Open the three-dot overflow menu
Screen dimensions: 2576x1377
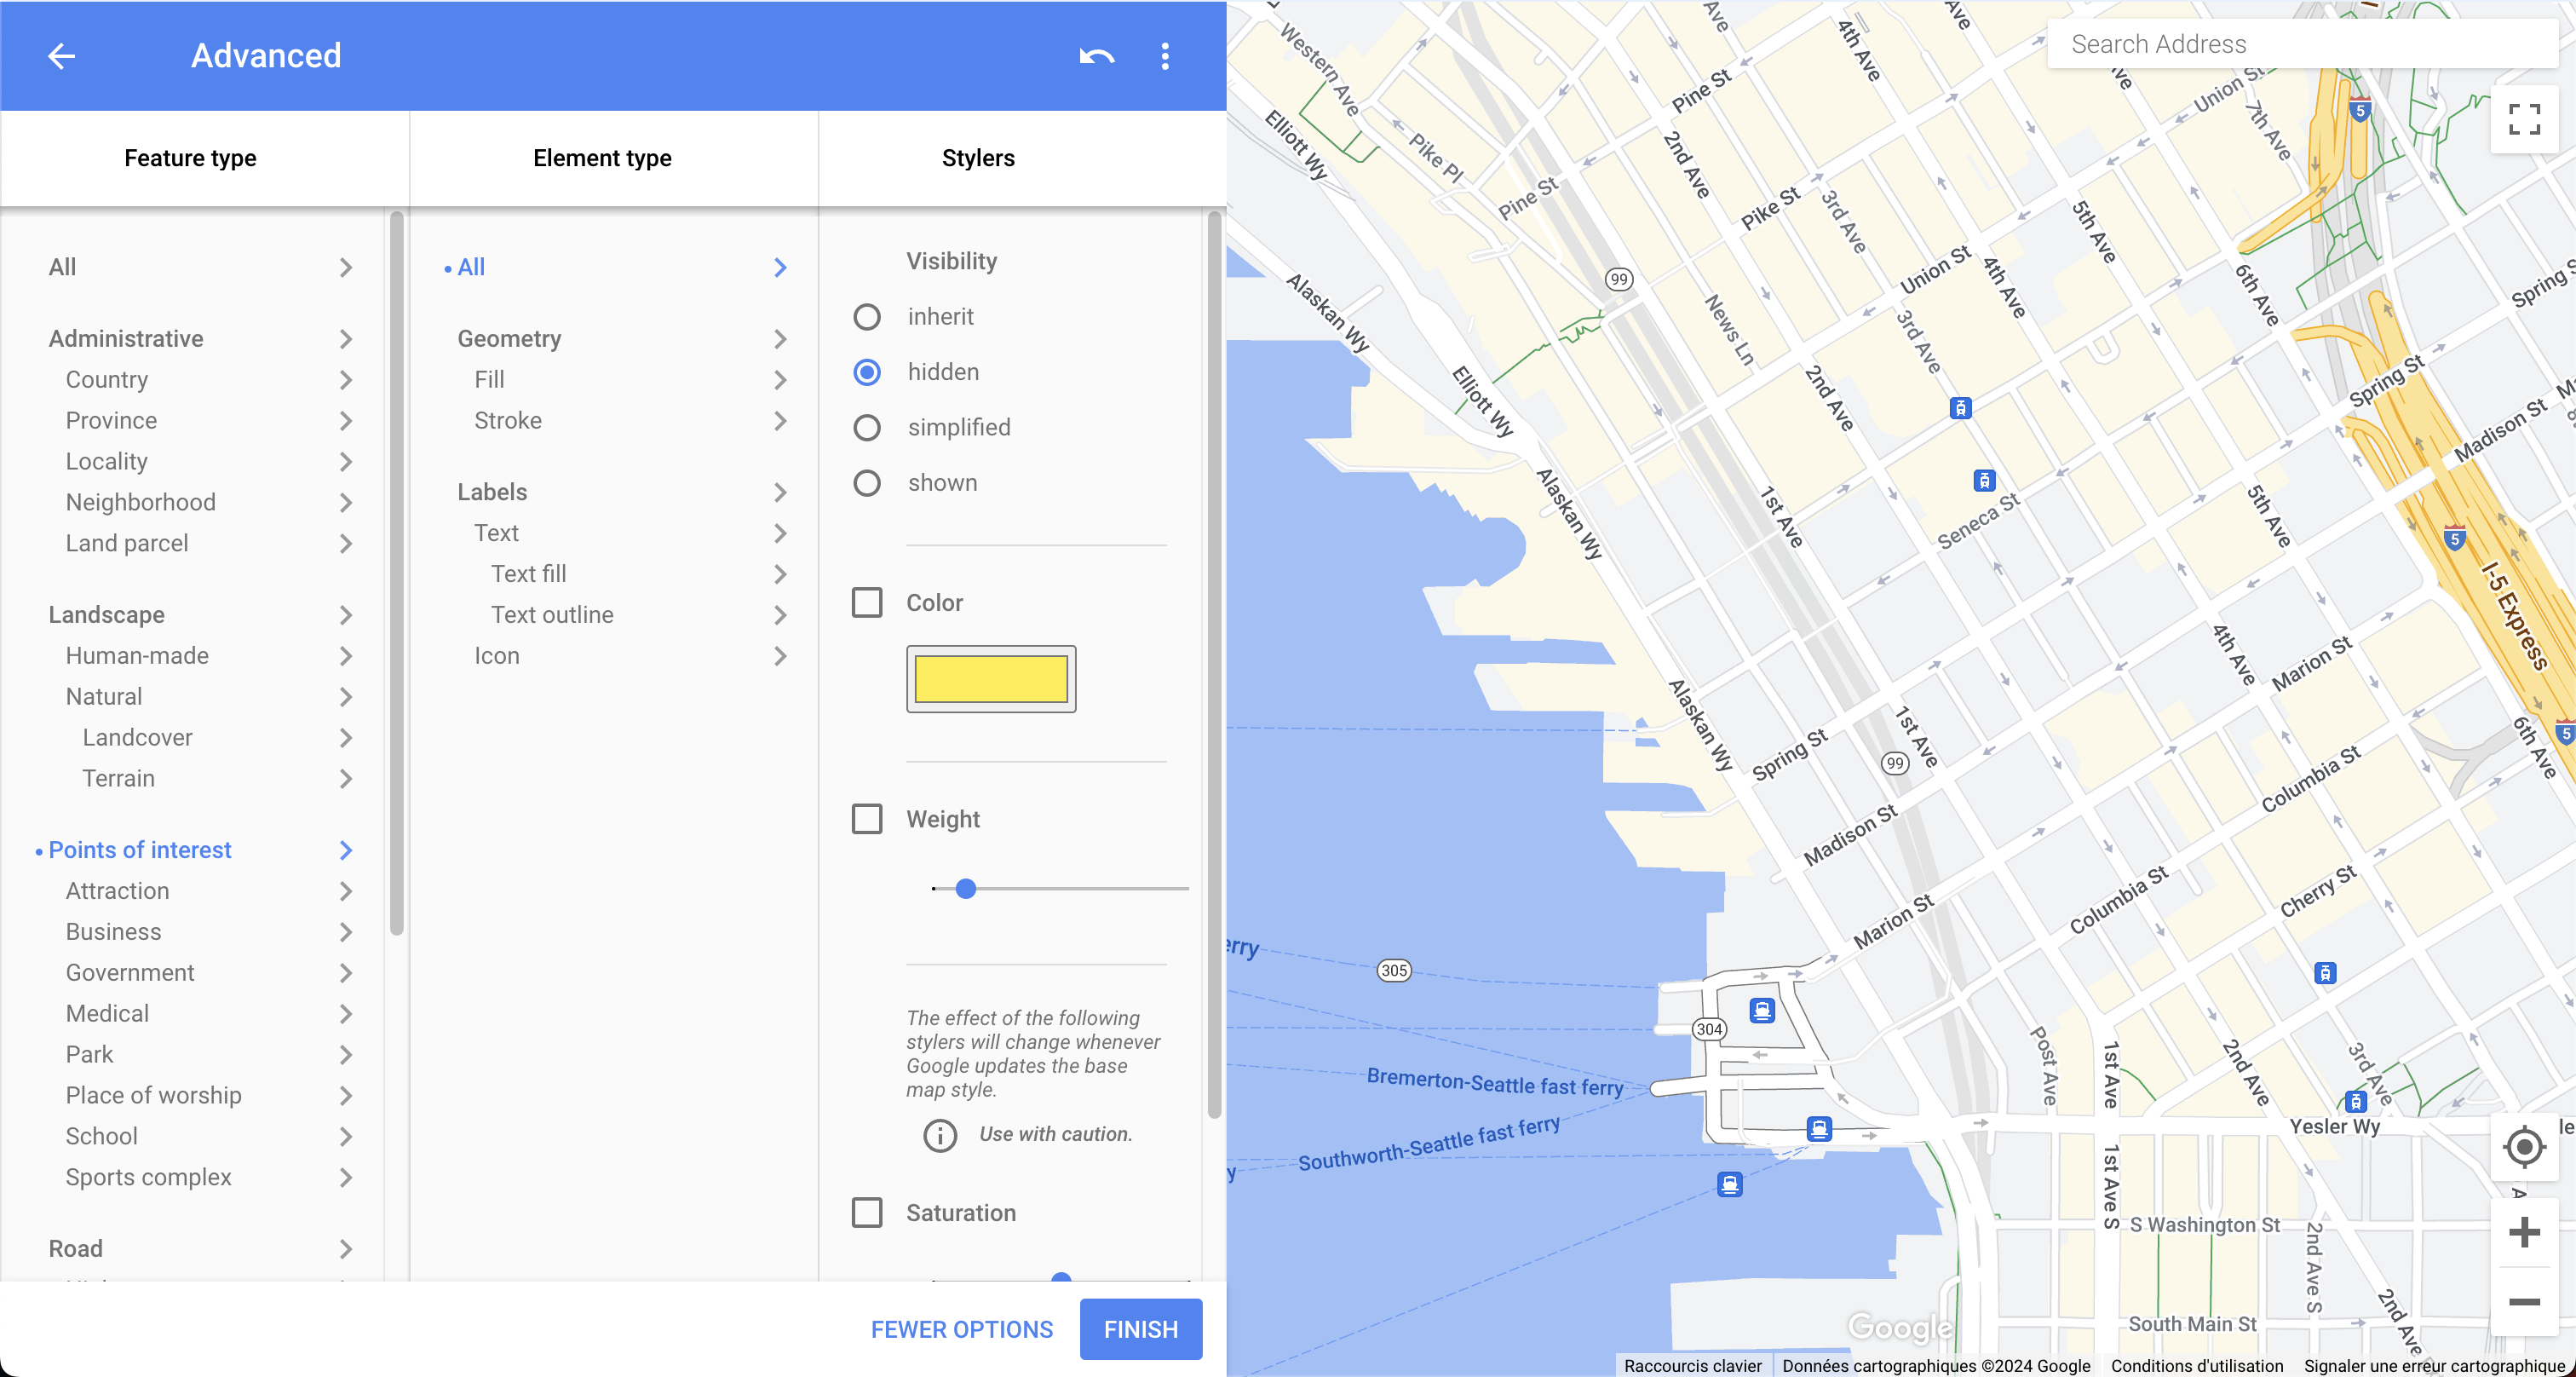[x=1165, y=56]
